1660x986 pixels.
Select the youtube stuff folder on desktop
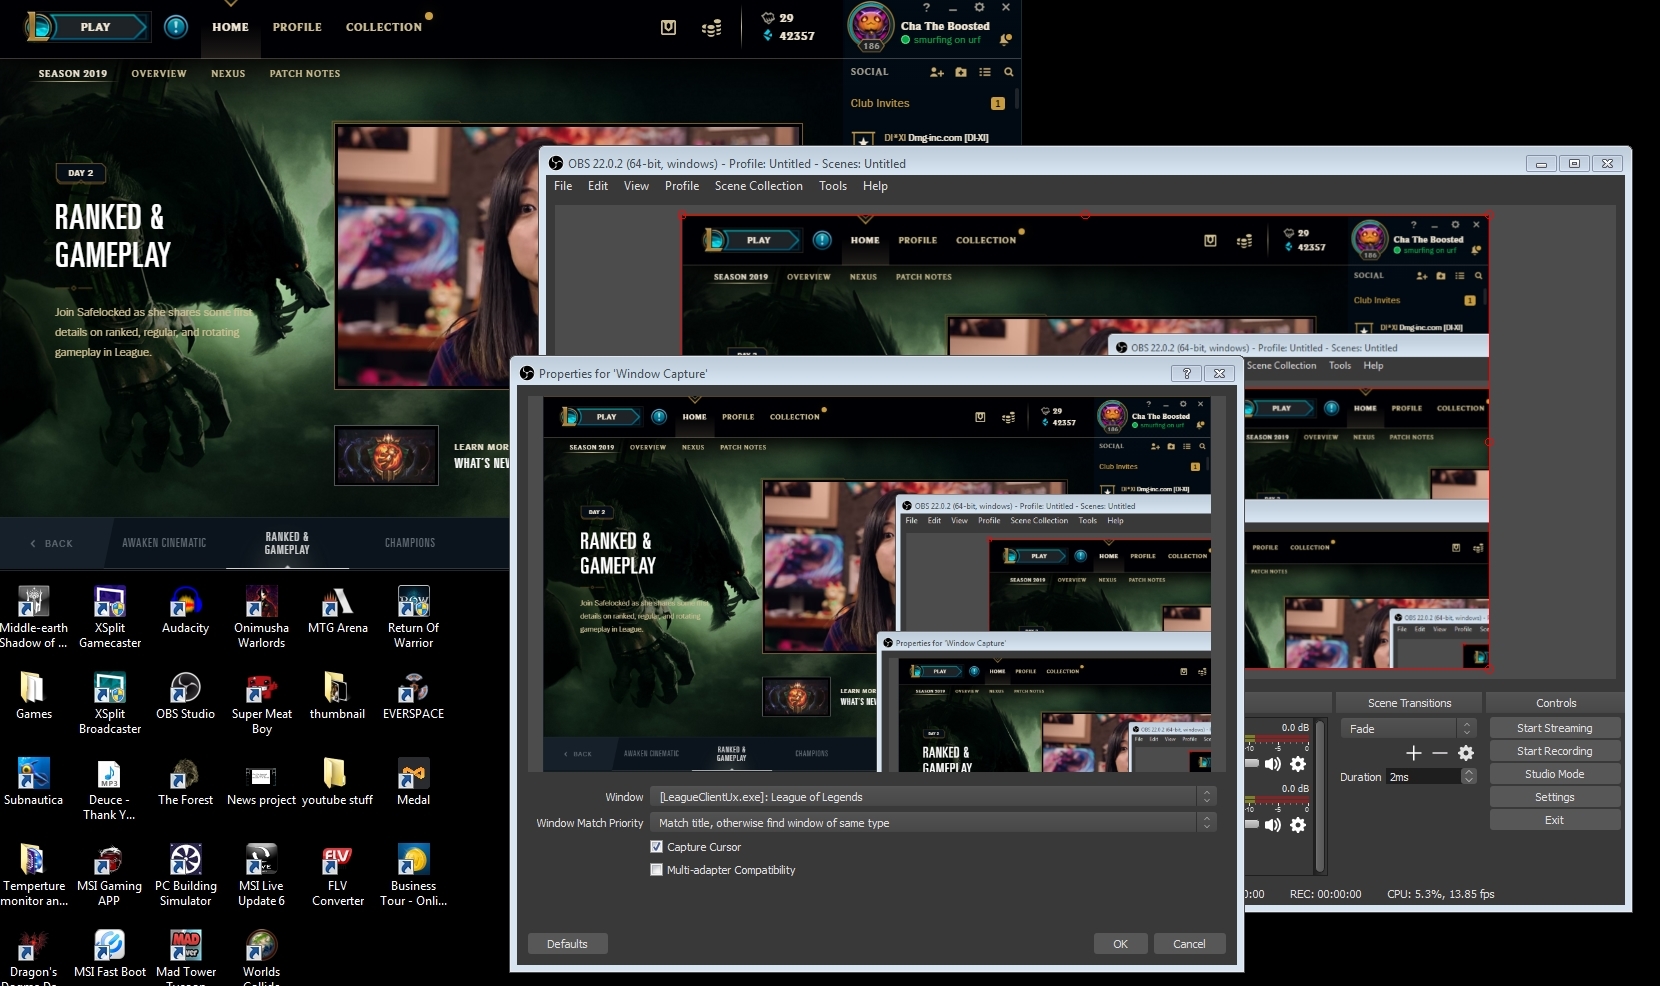click(337, 782)
